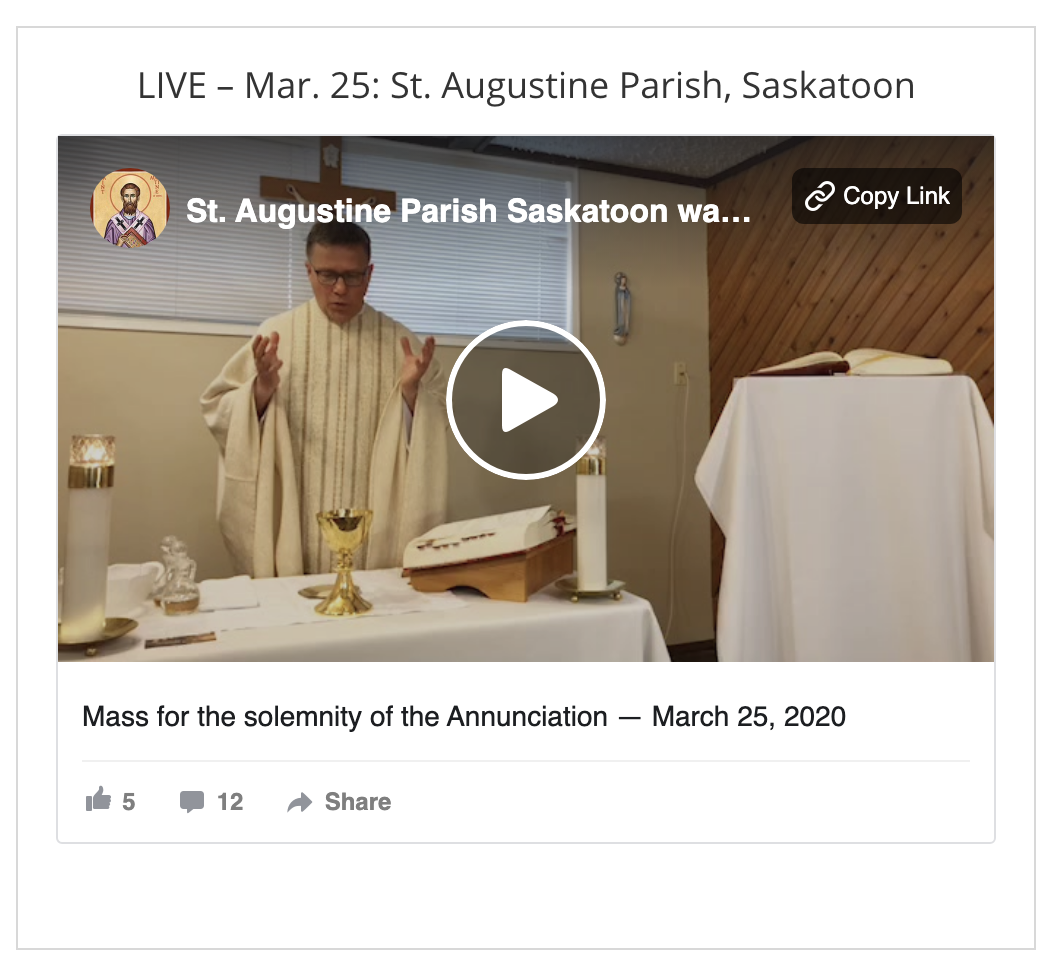Like the post with thumbs-up icon
The height and width of the screenshot is (964, 1054).
[98, 800]
